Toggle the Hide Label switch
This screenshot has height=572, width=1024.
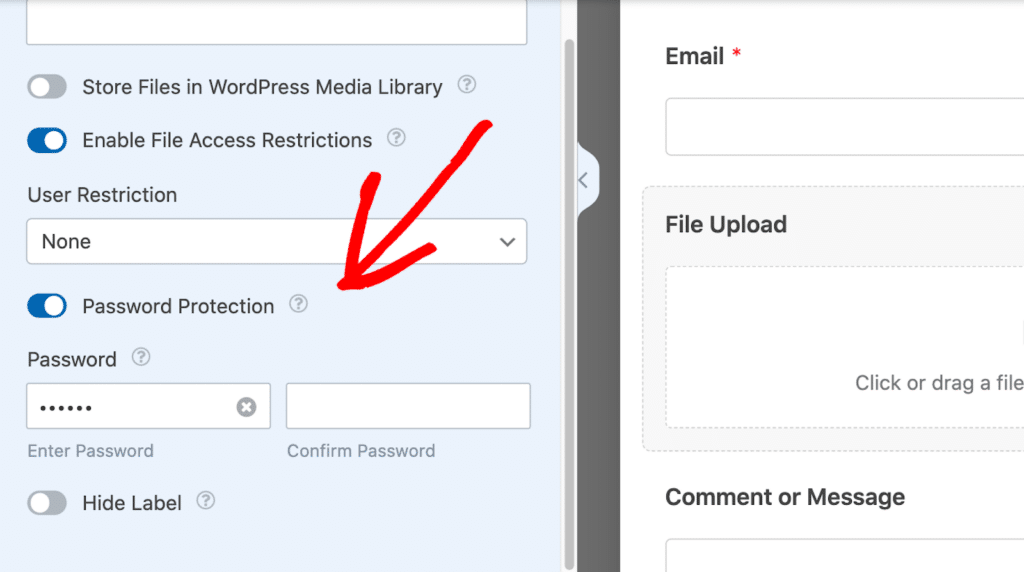point(47,503)
